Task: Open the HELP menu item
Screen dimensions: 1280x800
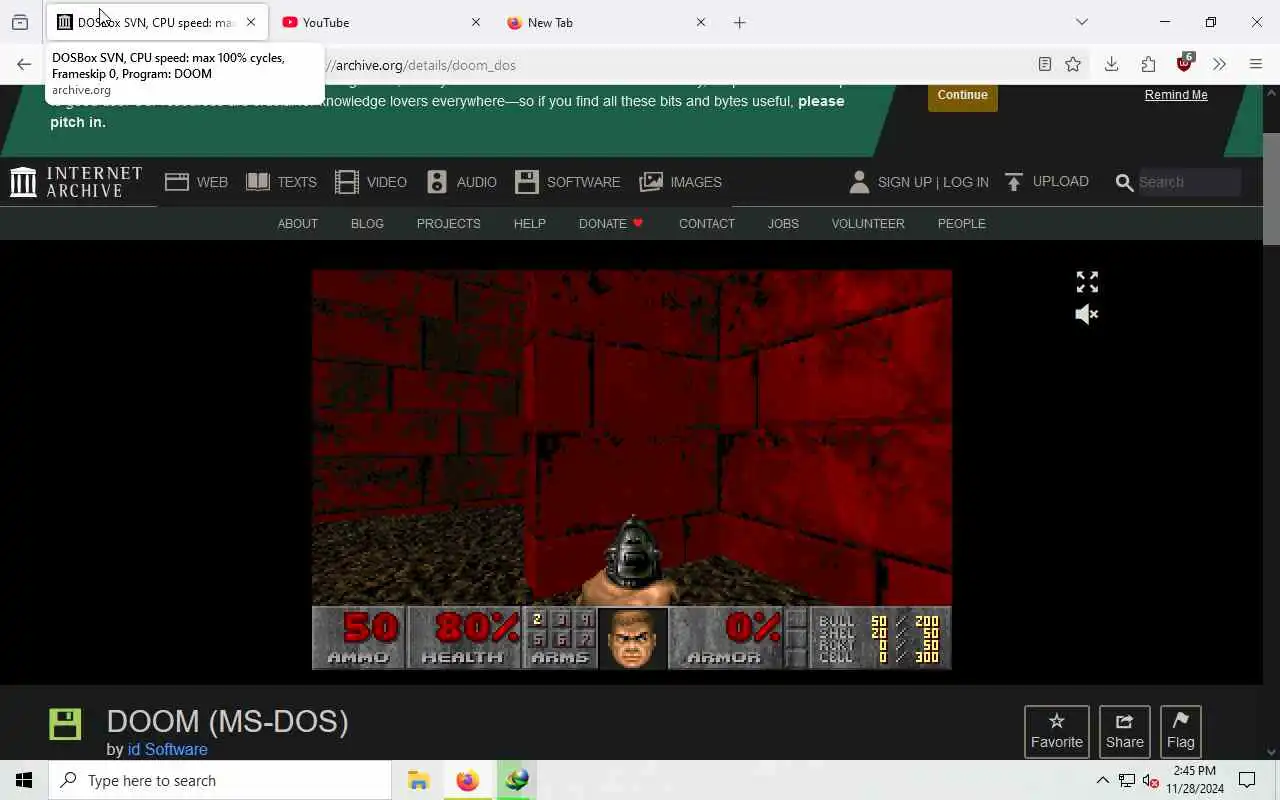Action: pyautogui.click(x=530, y=223)
